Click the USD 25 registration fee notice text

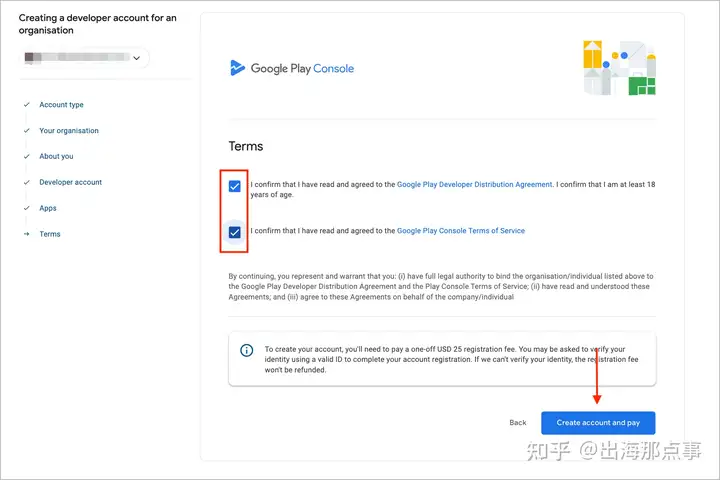pos(451,359)
